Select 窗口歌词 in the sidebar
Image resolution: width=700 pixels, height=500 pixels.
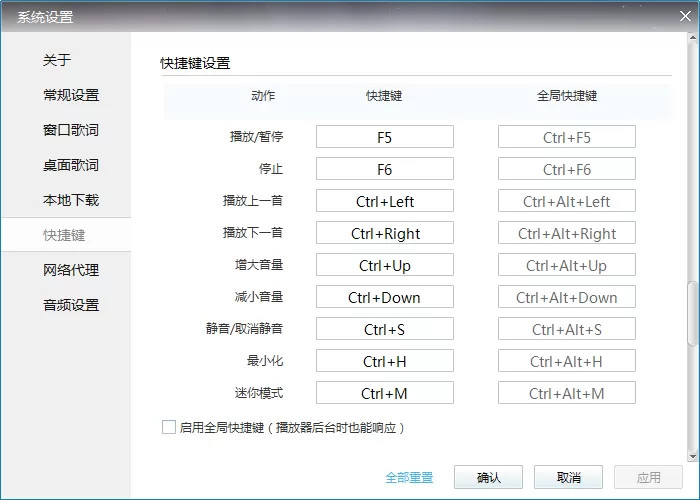(x=71, y=130)
